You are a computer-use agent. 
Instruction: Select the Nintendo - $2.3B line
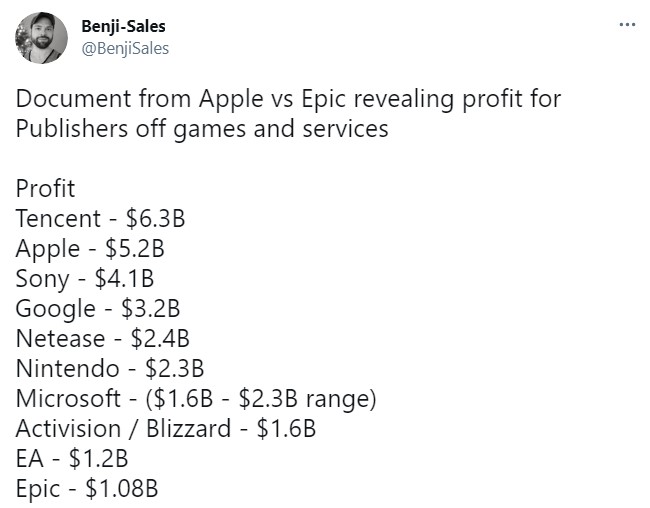pyautogui.click(x=109, y=369)
